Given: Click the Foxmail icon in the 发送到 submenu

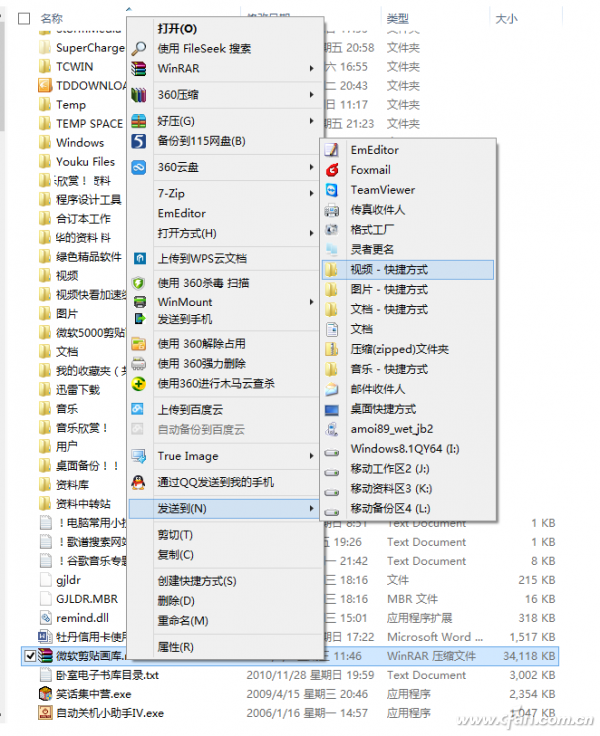Looking at the screenshot, I should click(x=332, y=170).
